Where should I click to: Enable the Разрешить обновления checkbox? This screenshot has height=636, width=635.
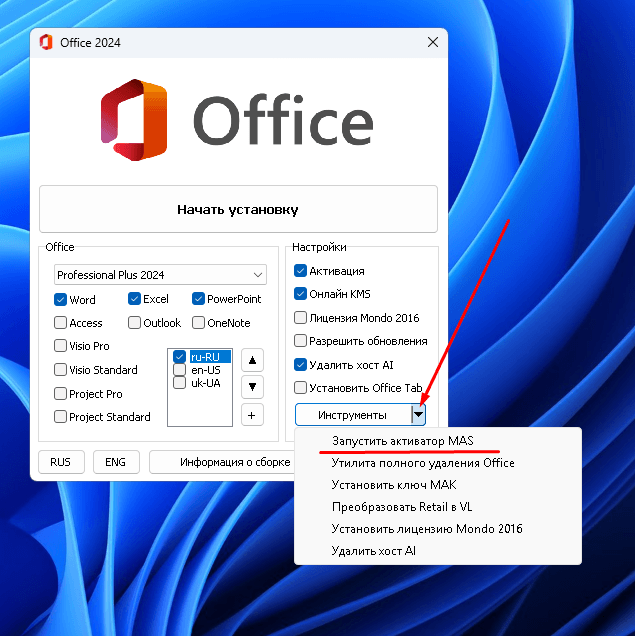coord(300,341)
